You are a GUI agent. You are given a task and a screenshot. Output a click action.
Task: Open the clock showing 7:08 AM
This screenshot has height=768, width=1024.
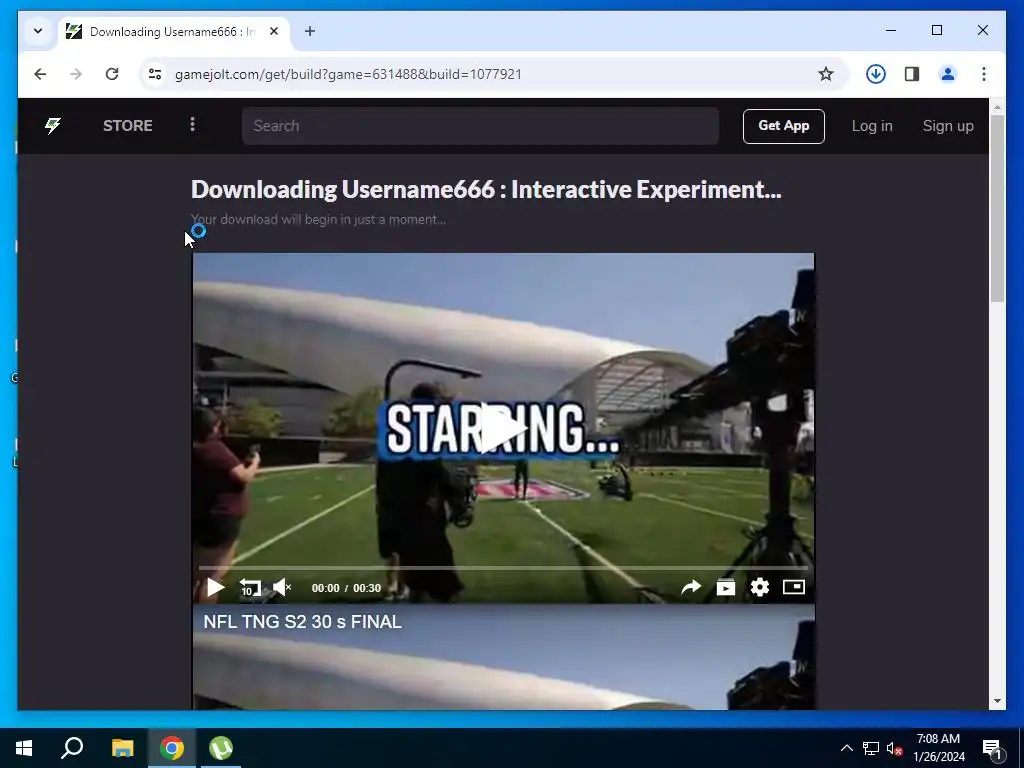tap(938, 748)
